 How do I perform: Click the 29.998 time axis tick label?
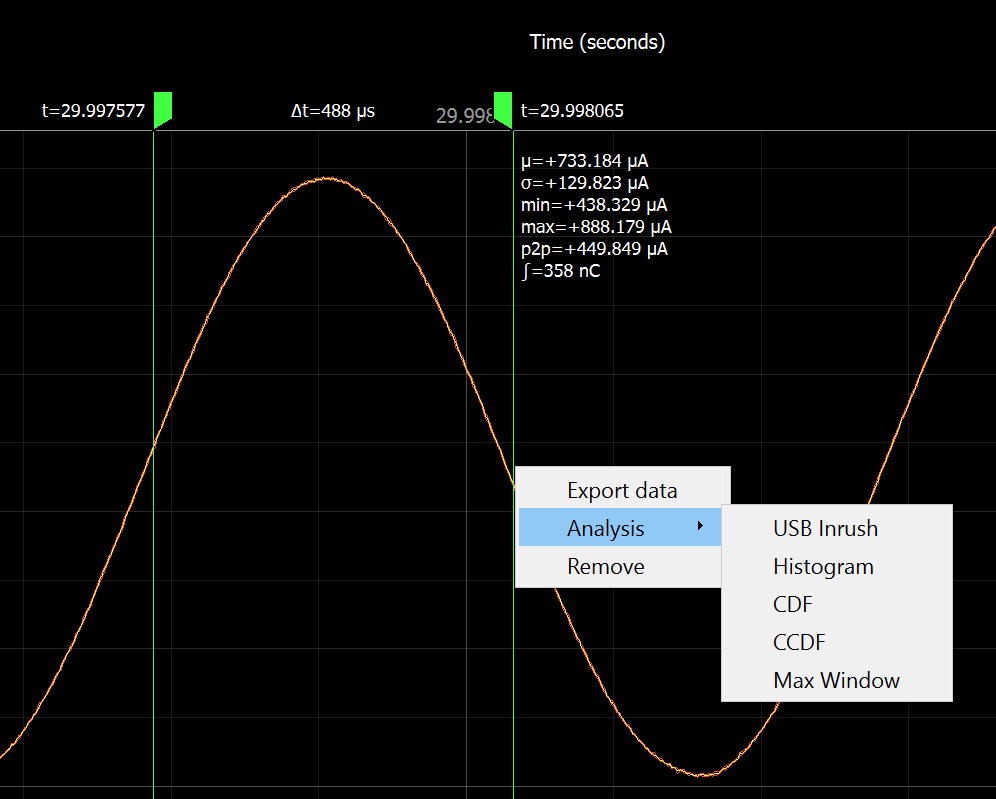tap(465, 116)
